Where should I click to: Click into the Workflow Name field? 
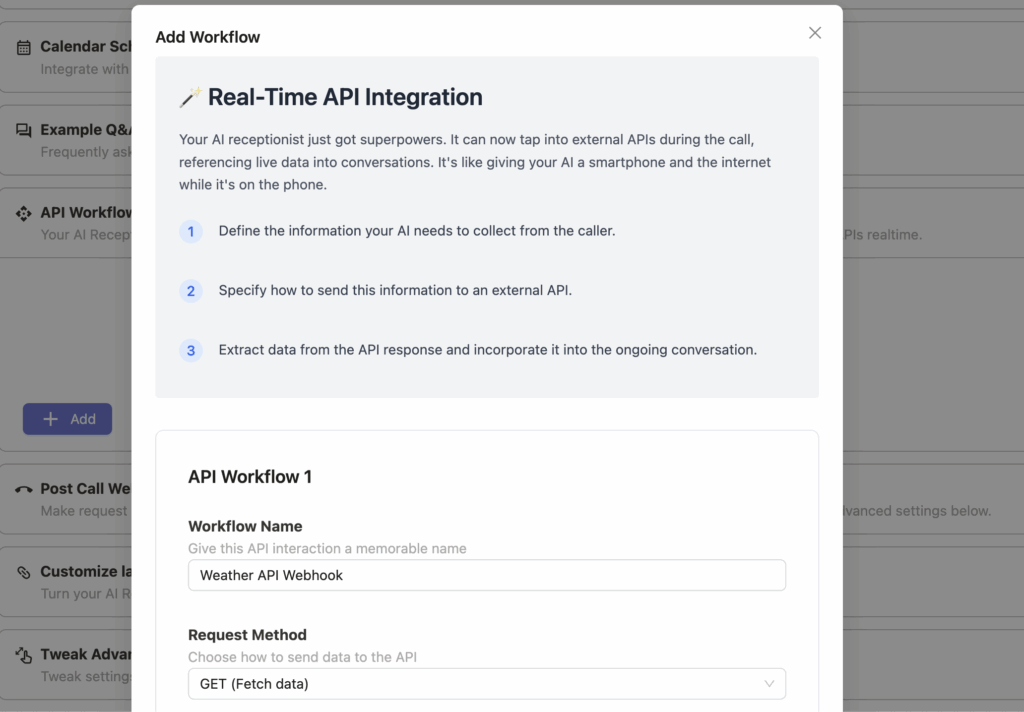[x=487, y=575]
